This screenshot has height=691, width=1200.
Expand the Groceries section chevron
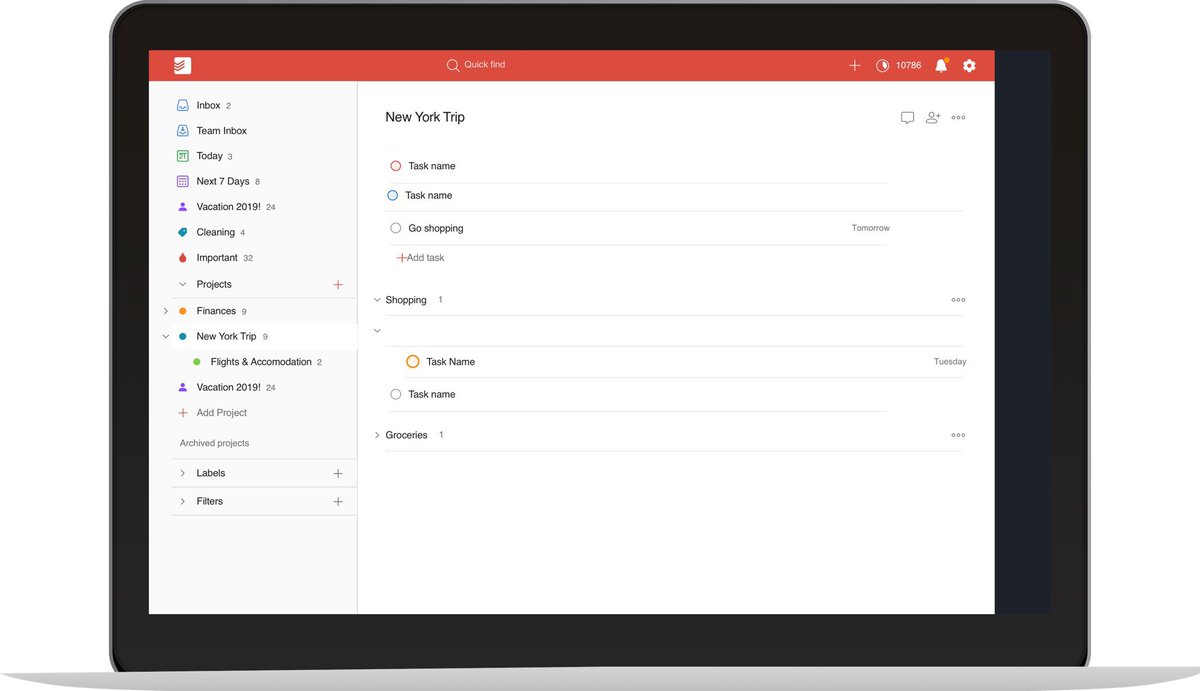377,435
